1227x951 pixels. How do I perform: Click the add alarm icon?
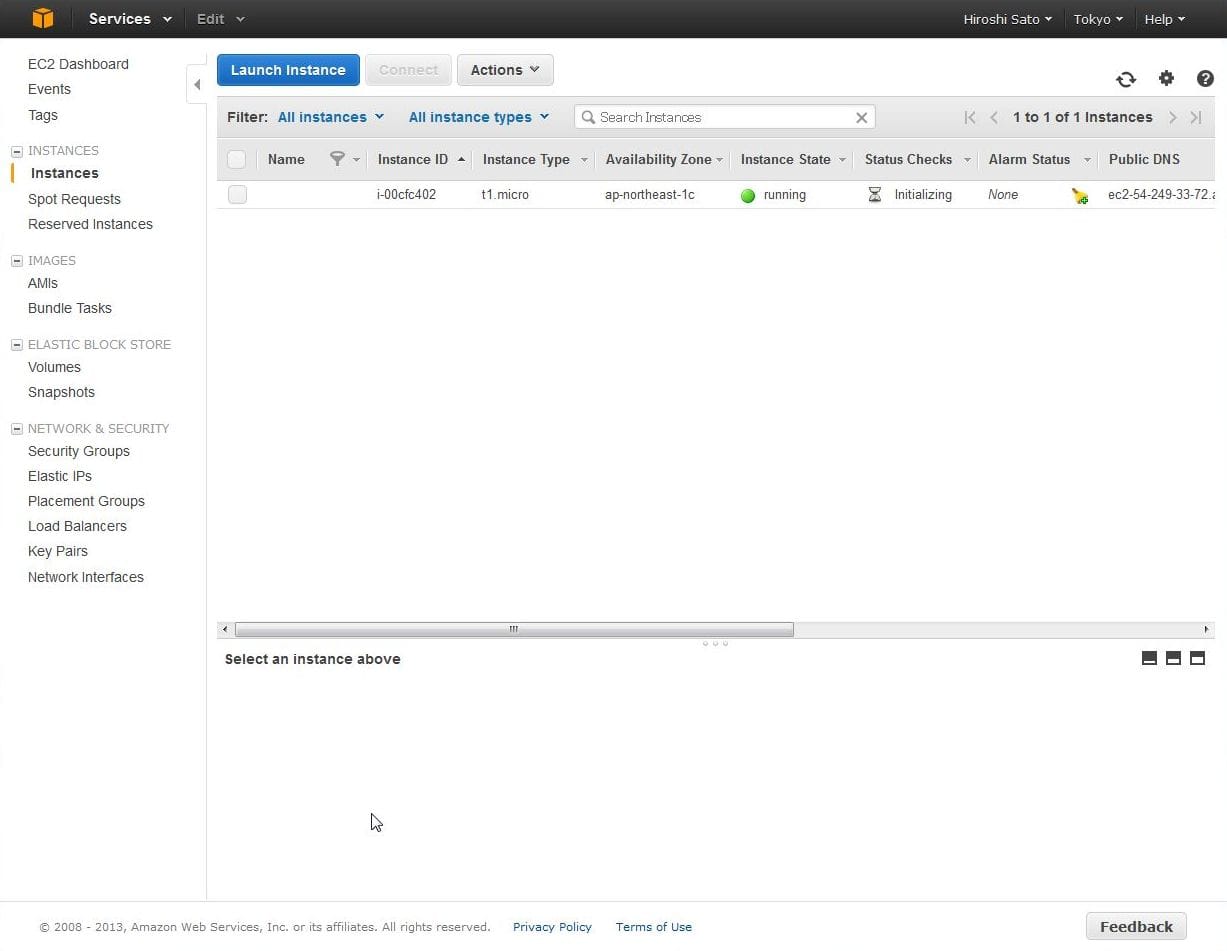[1080, 196]
